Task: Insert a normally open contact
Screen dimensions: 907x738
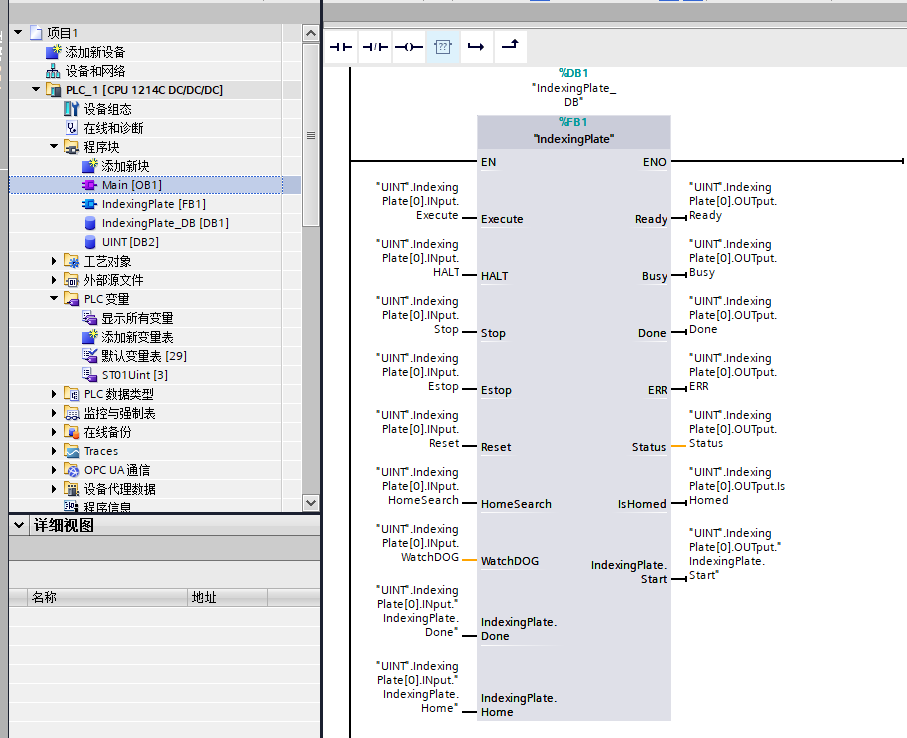Action: [x=341, y=47]
